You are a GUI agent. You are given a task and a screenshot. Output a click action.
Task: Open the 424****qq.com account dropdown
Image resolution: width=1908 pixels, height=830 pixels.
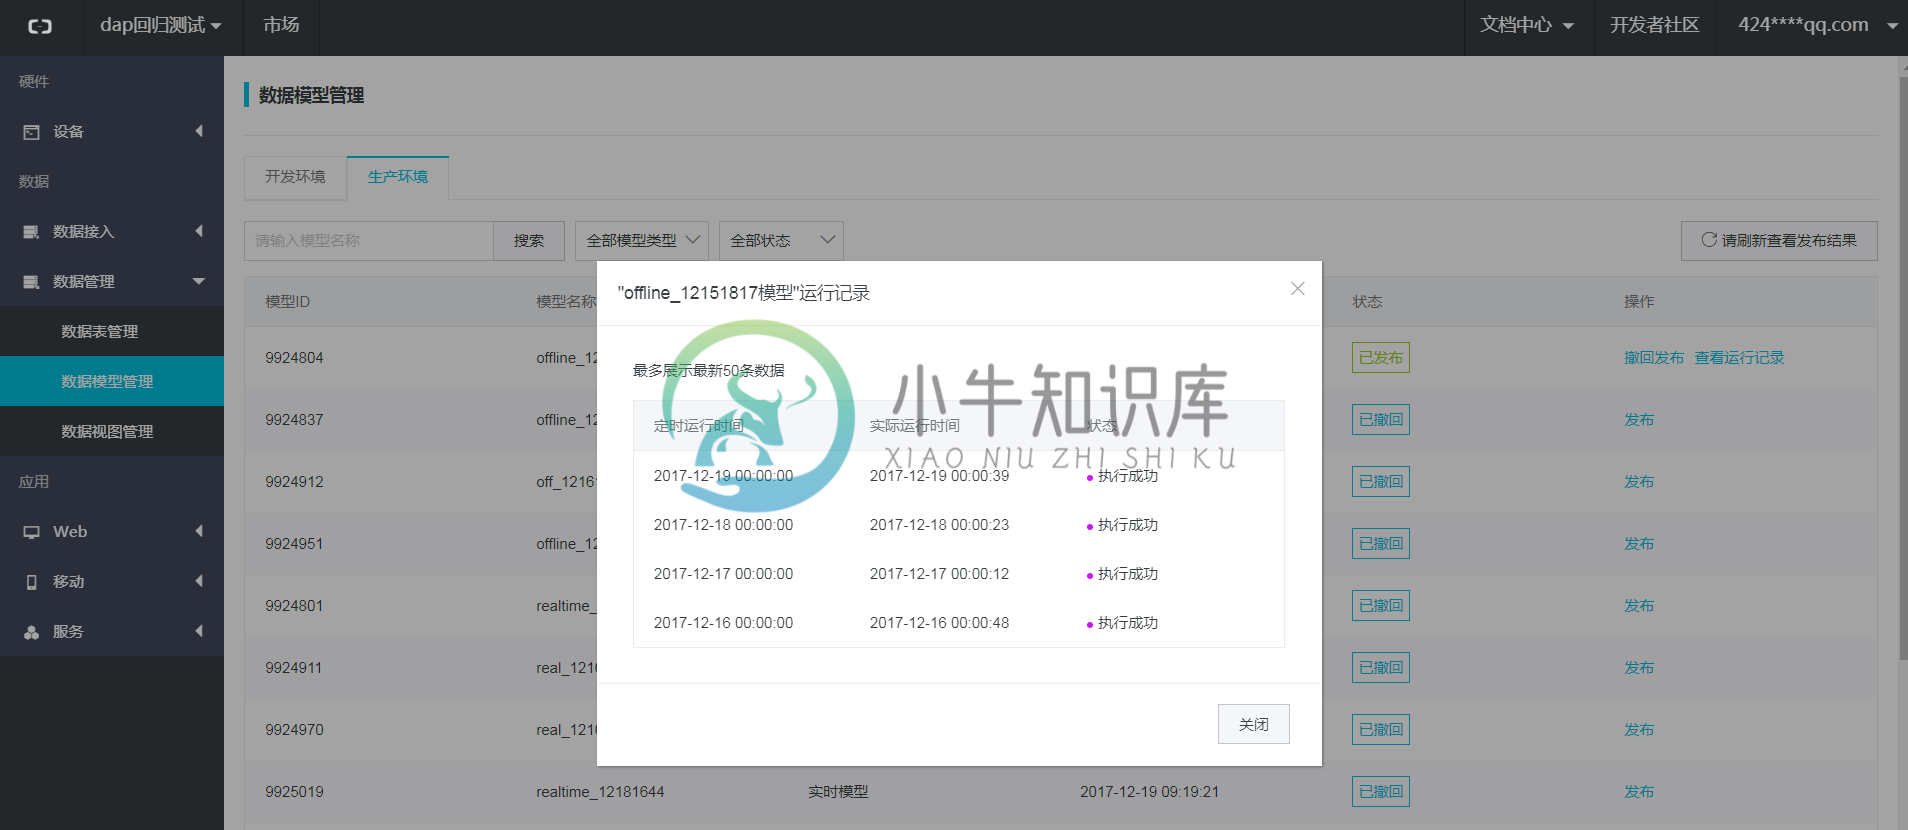[x=1818, y=25]
